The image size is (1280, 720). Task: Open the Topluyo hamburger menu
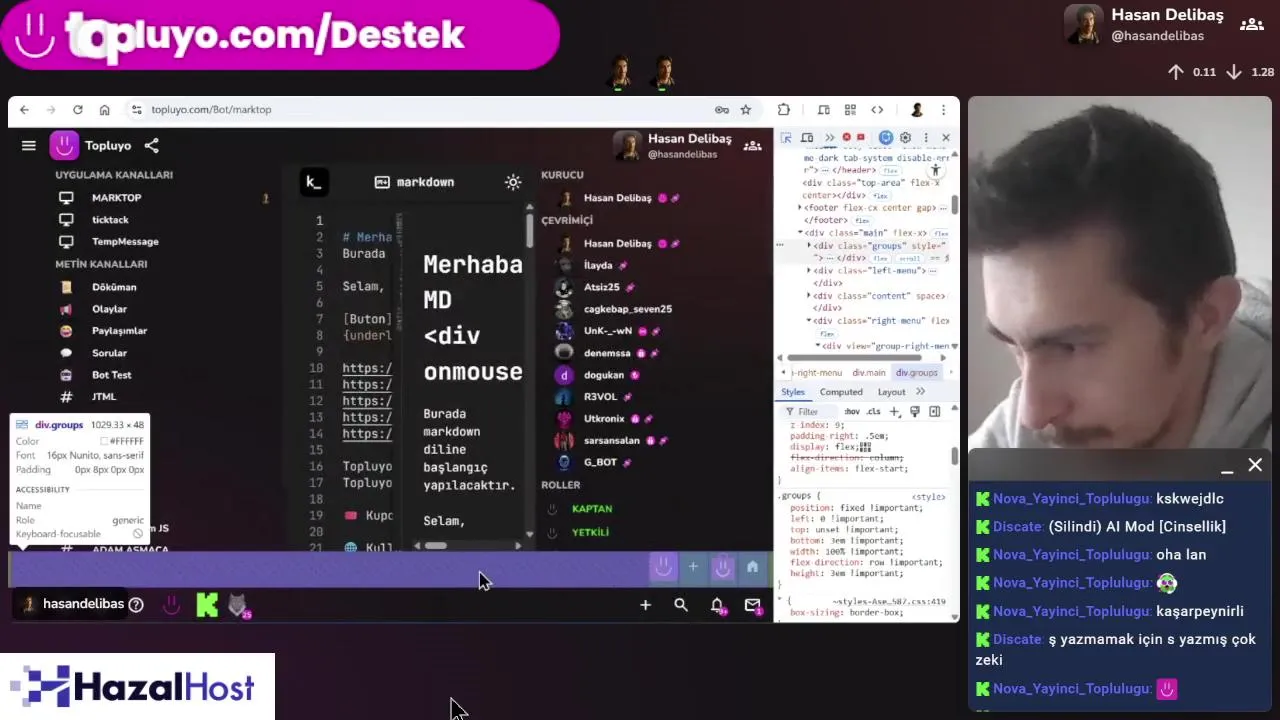(29, 146)
